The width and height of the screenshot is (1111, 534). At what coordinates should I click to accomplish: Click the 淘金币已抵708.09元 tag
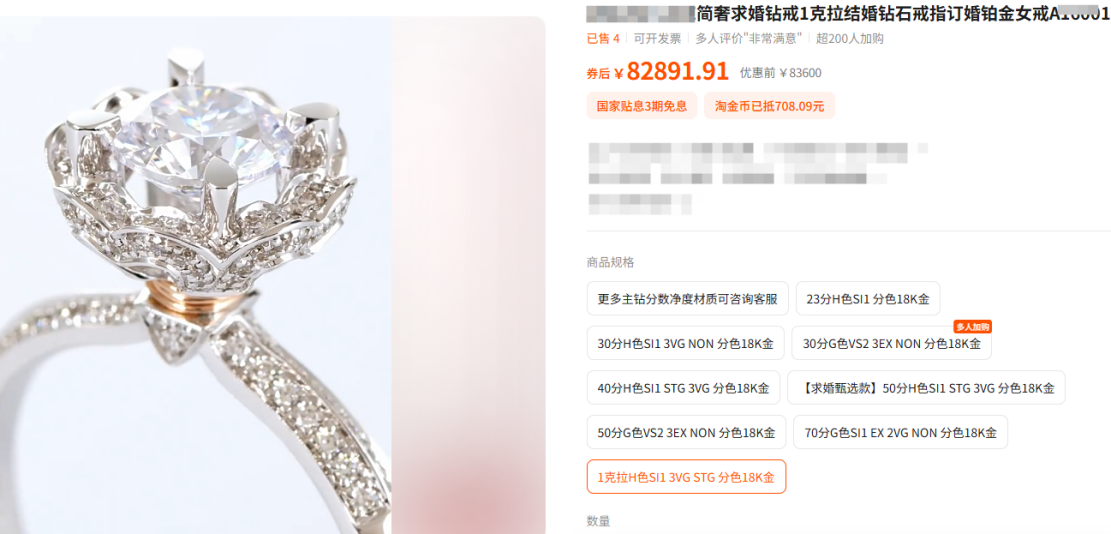[x=769, y=106]
